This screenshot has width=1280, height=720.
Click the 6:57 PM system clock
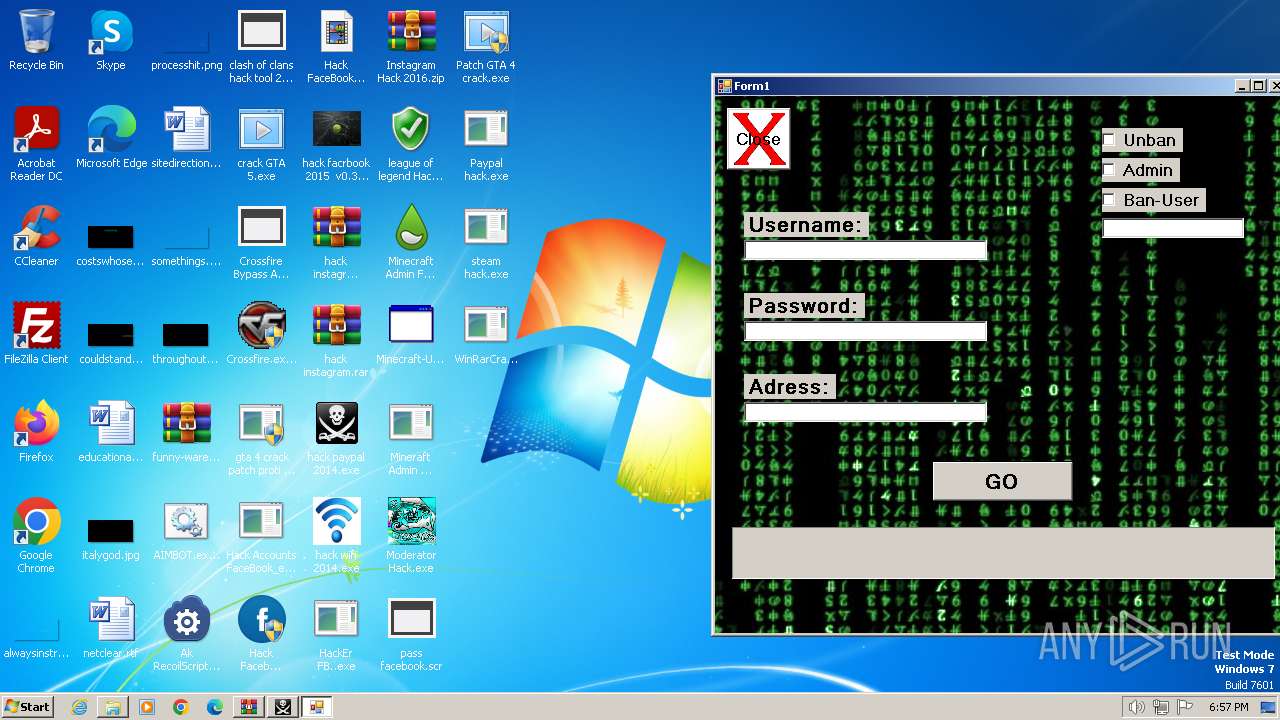tap(1228, 707)
